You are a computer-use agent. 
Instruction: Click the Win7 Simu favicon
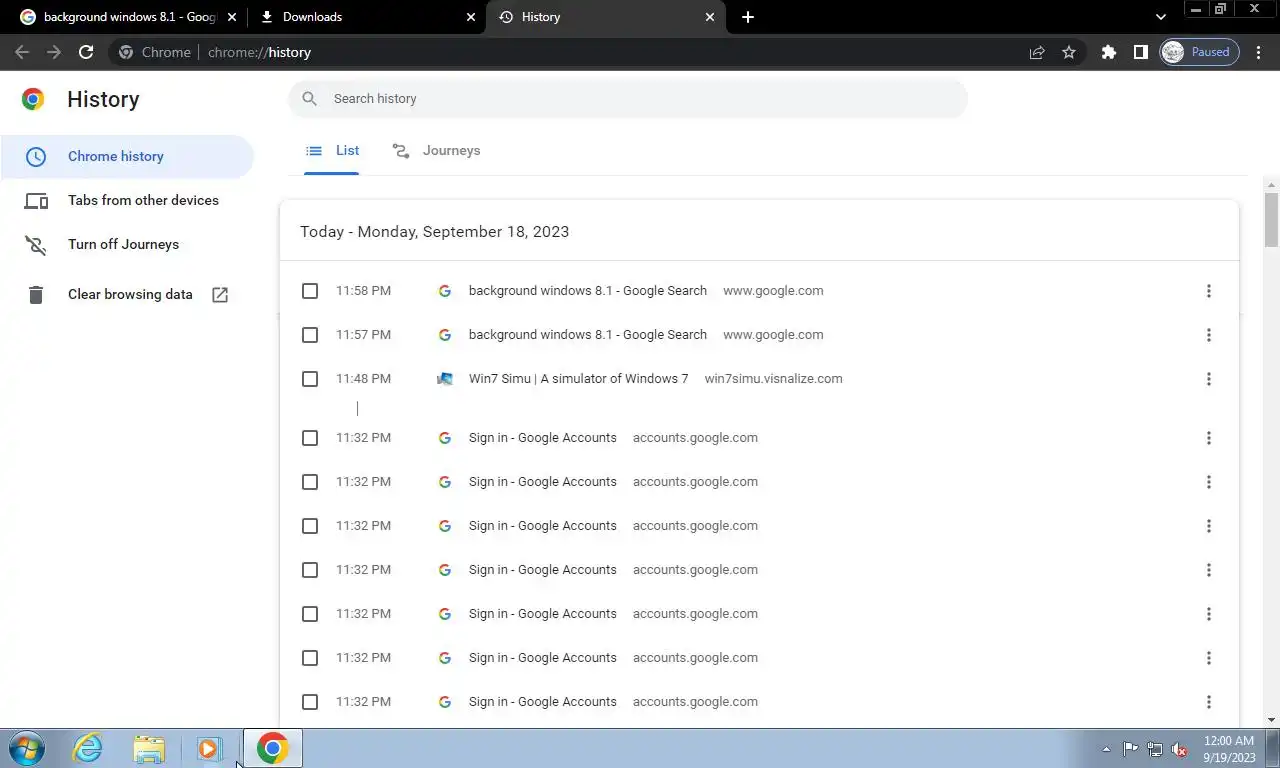click(445, 379)
